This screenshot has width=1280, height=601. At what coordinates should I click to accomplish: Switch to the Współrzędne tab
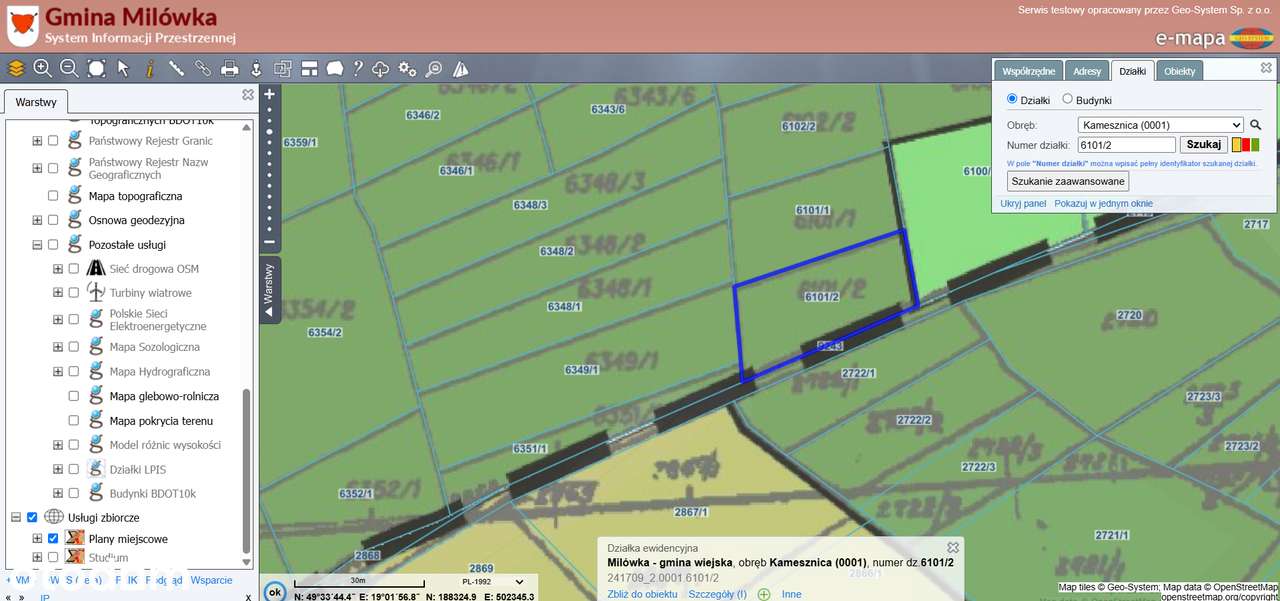tap(1028, 71)
